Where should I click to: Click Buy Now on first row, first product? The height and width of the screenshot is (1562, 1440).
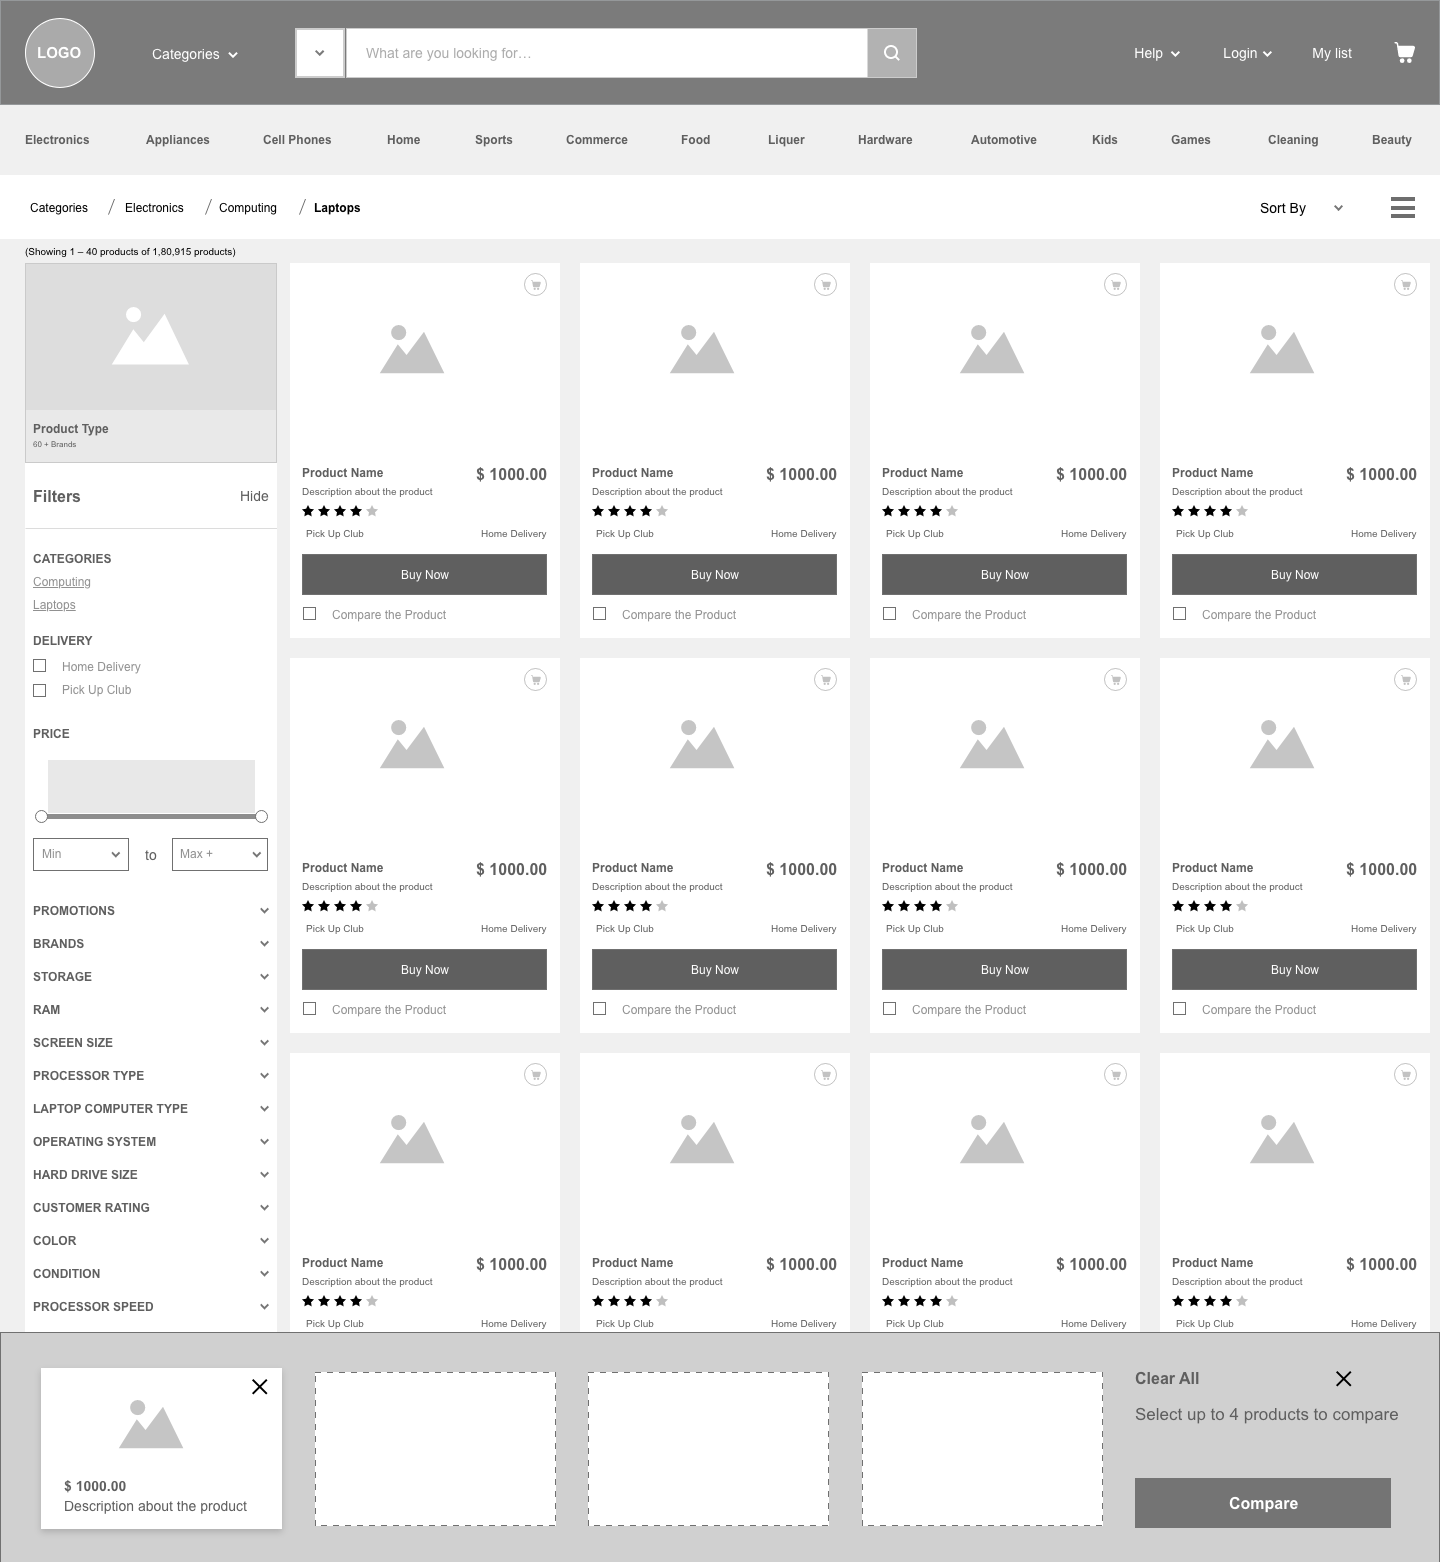424,575
